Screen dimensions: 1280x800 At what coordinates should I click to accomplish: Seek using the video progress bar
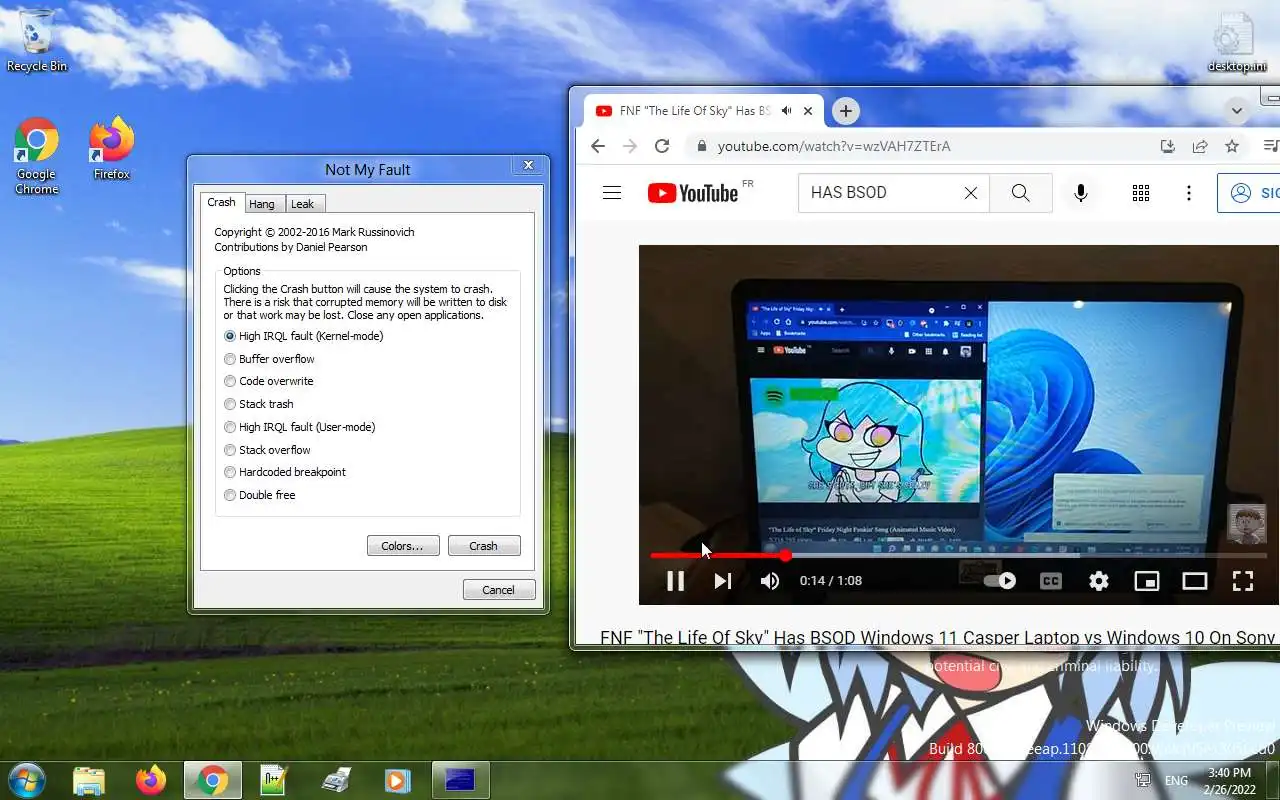click(958, 555)
